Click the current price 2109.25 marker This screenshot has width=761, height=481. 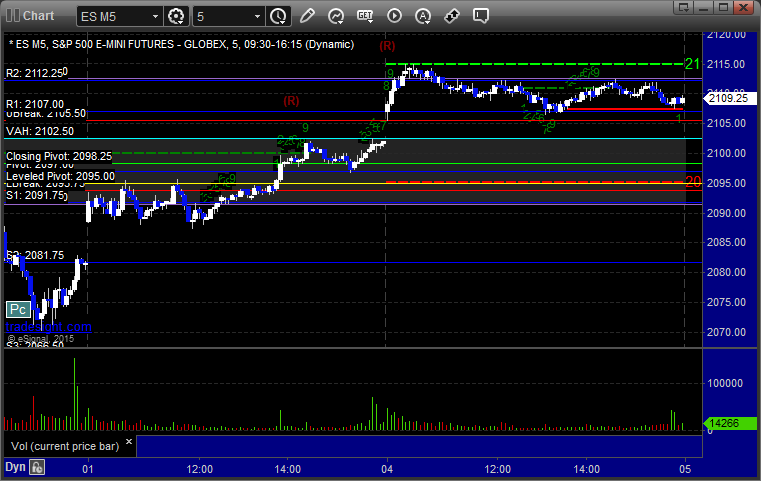(728, 99)
